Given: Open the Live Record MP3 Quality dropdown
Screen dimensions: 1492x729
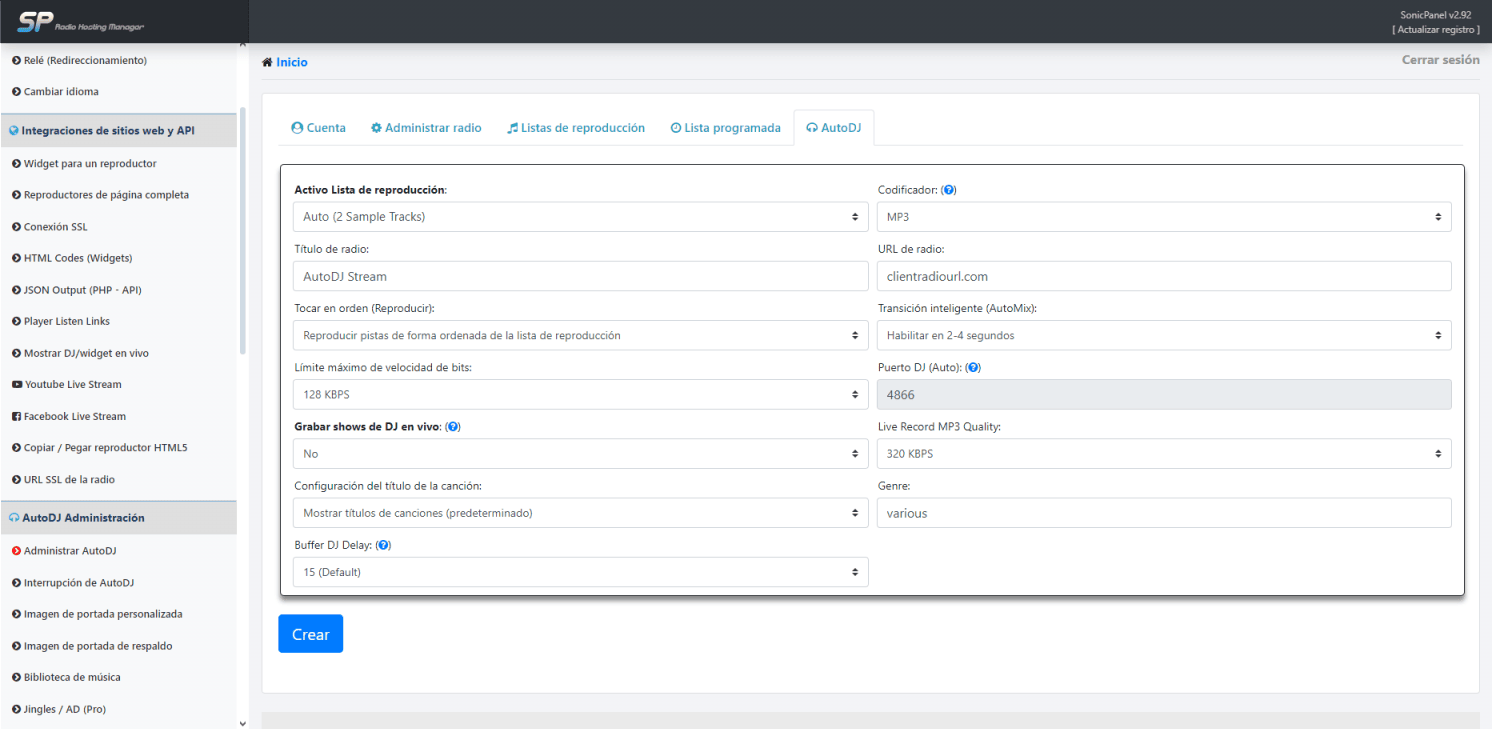Looking at the screenshot, I should tap(1163, 454).
